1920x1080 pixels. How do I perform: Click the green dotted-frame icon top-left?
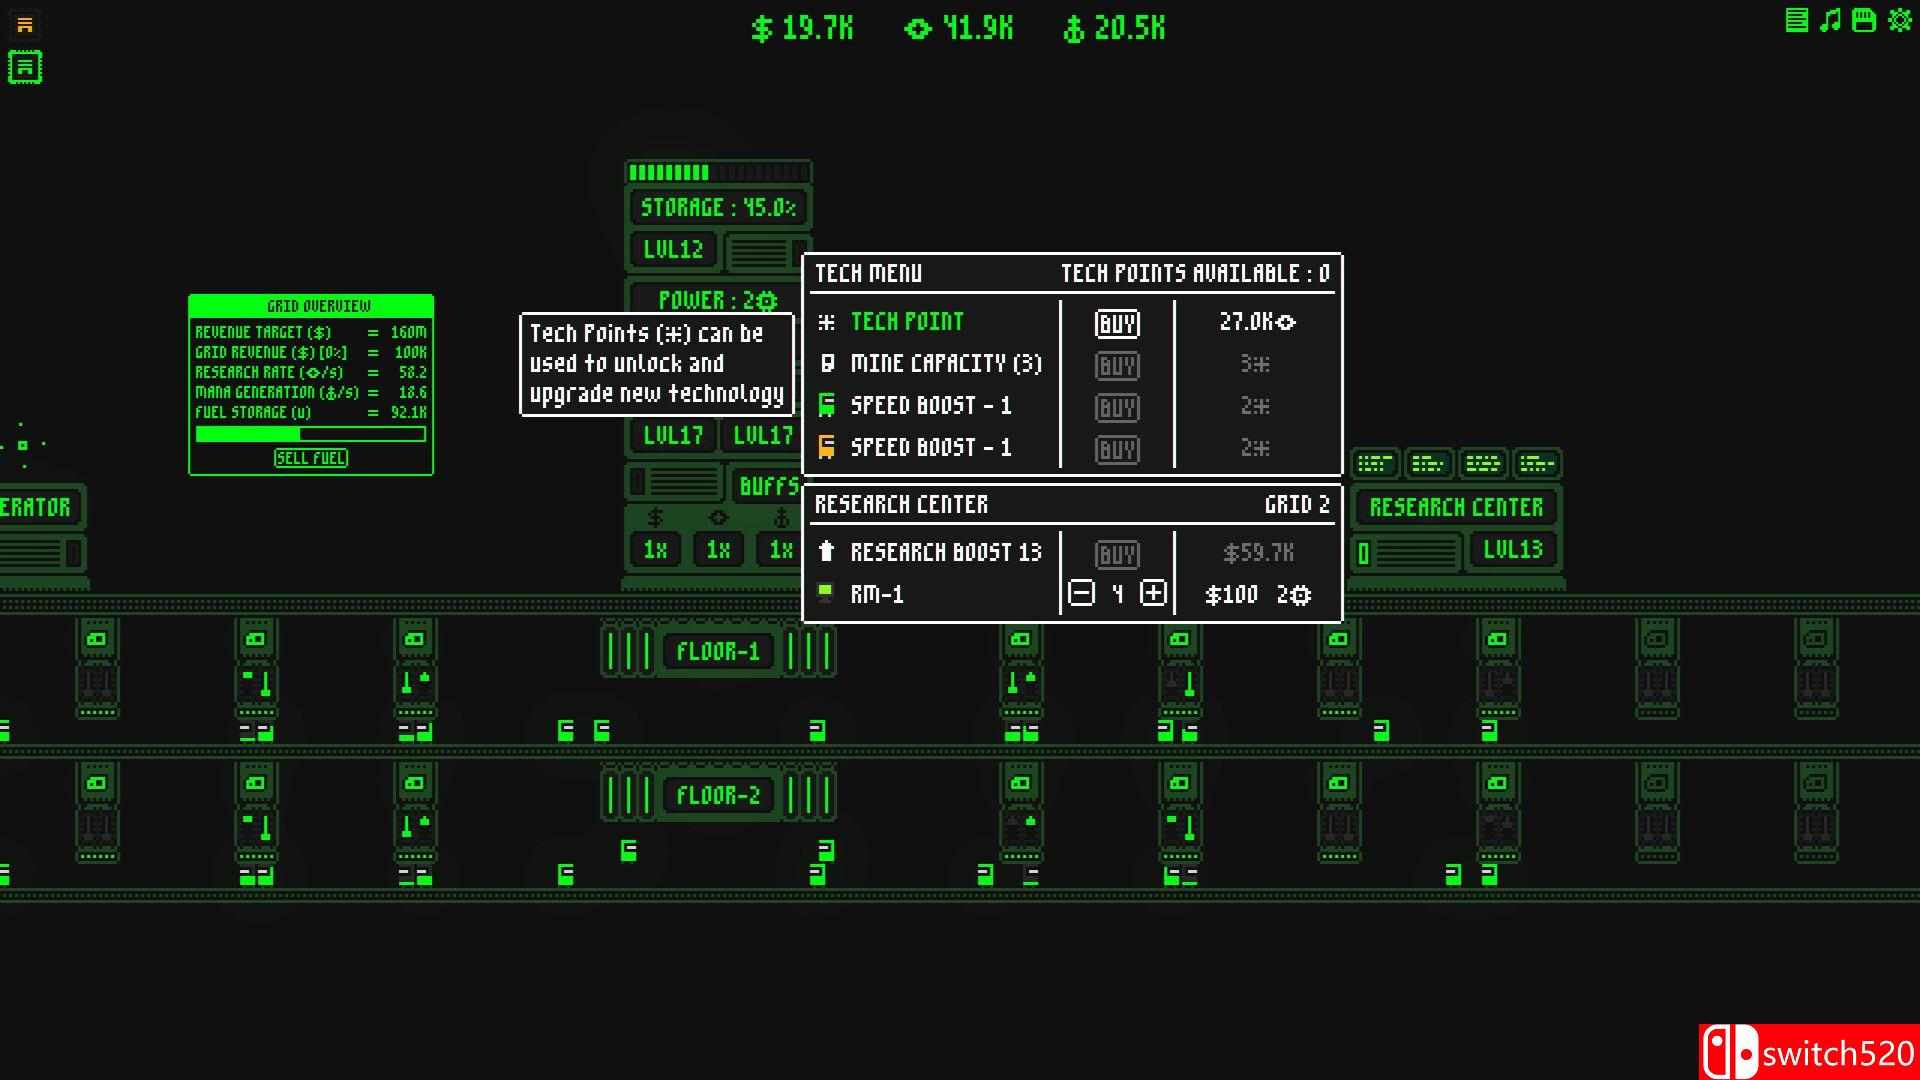[x=25, y=68]
